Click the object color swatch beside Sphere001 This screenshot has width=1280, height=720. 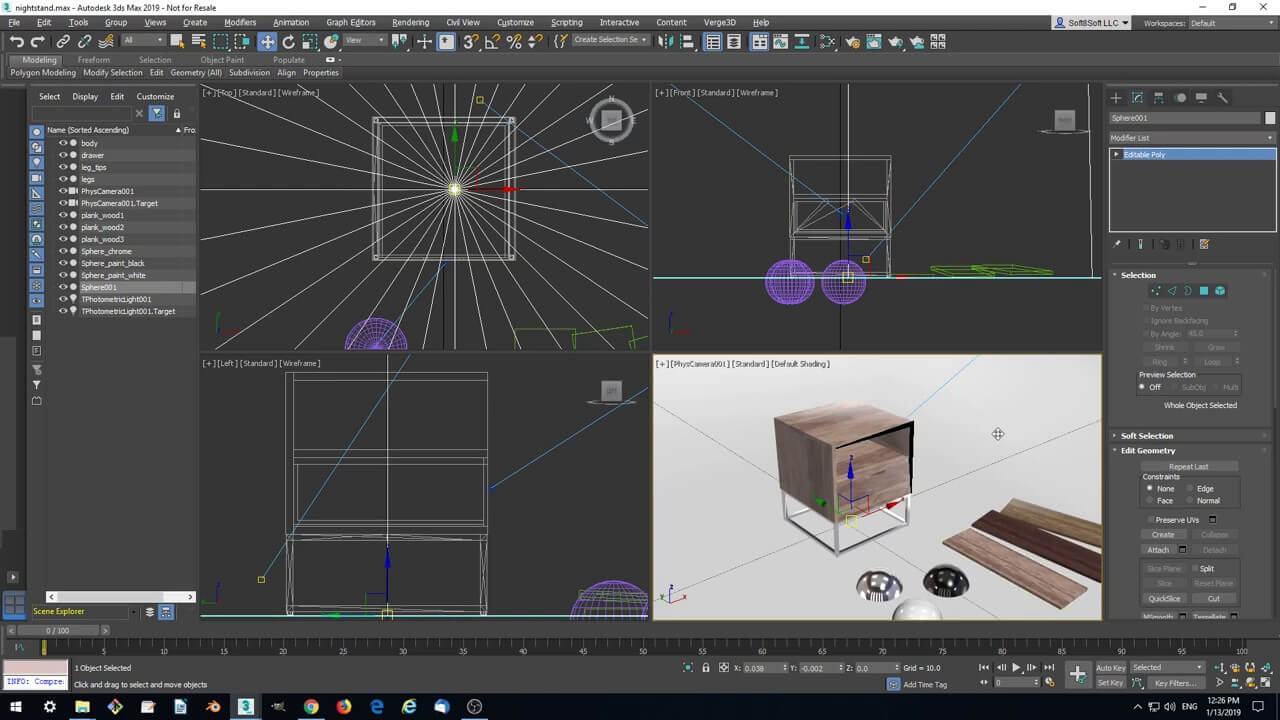tap(1270, 118)
